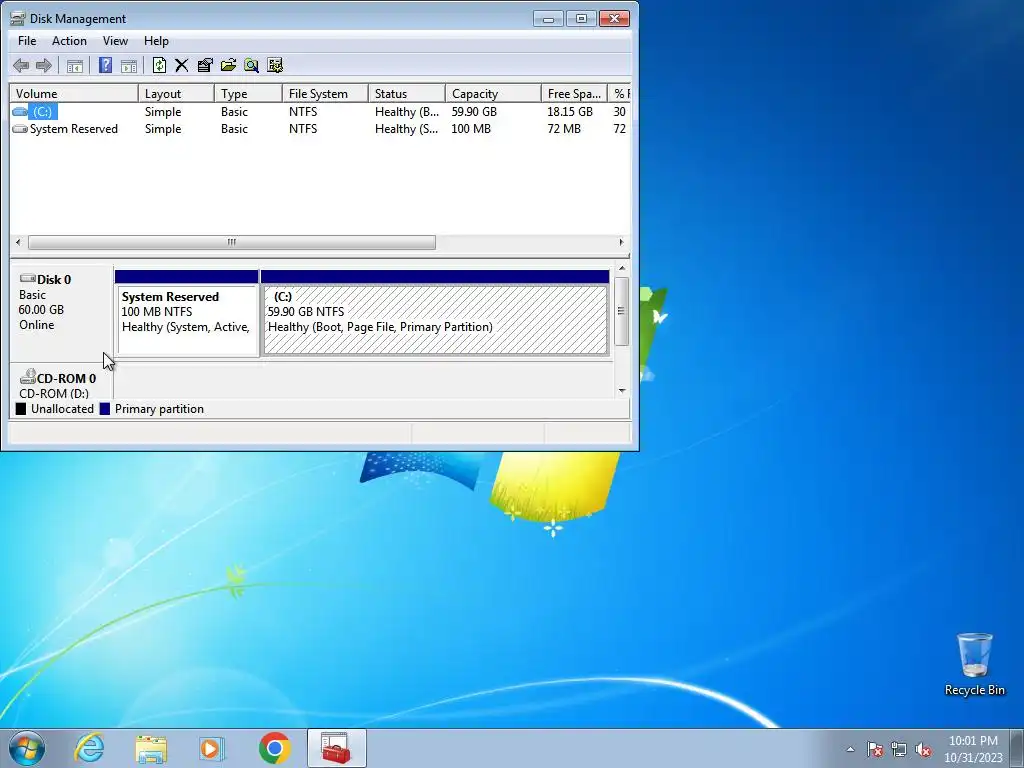Select the Disk 0 label panel
This screenshot has height=768, width=1024.
[x=61, y=312]
